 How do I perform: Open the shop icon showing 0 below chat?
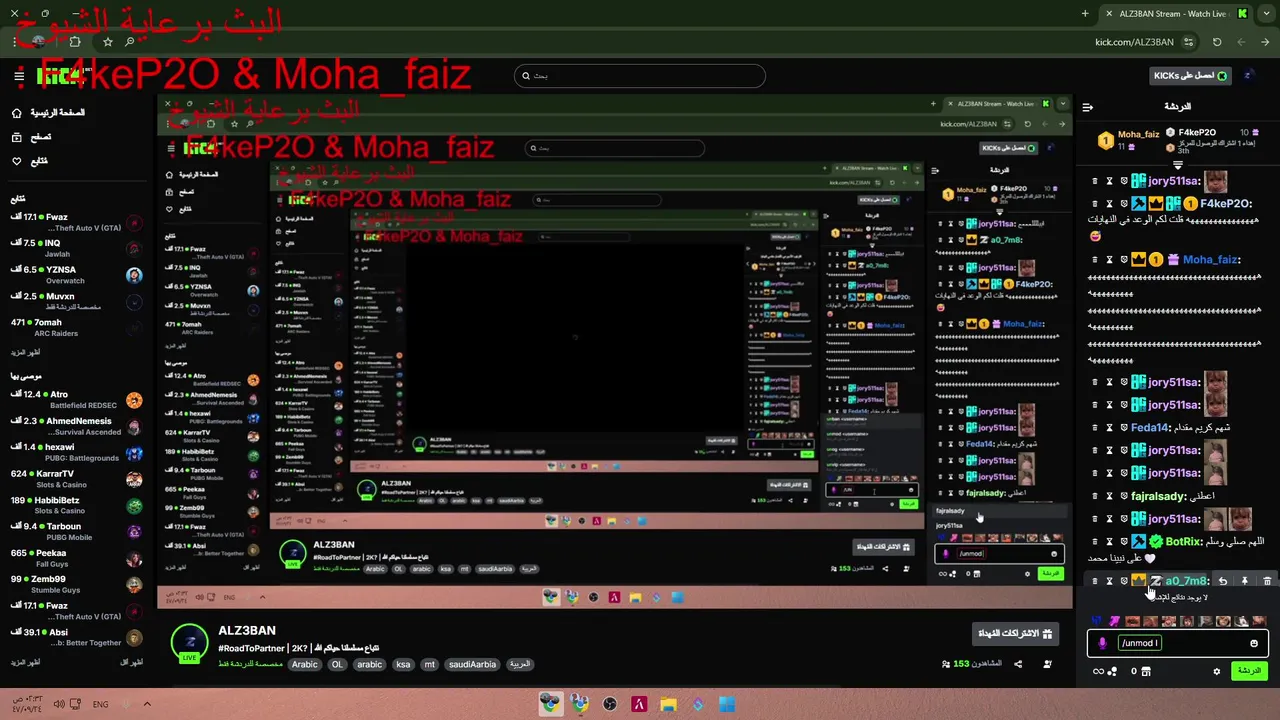coord(1146,671)
